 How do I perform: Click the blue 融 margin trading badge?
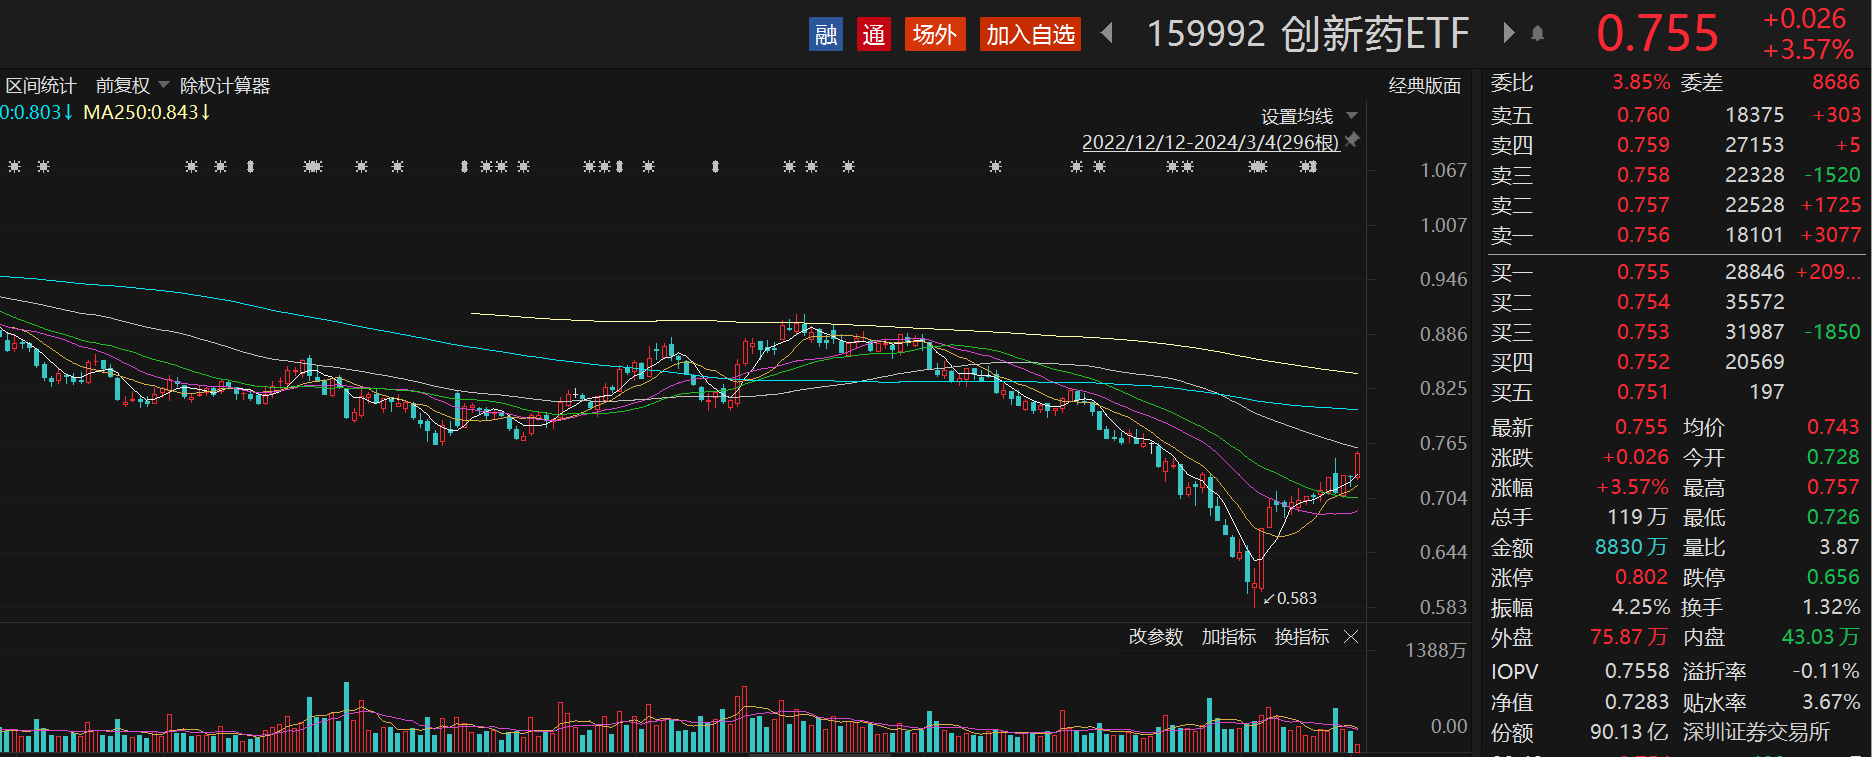pyautogui.click(x=825, y=35)
